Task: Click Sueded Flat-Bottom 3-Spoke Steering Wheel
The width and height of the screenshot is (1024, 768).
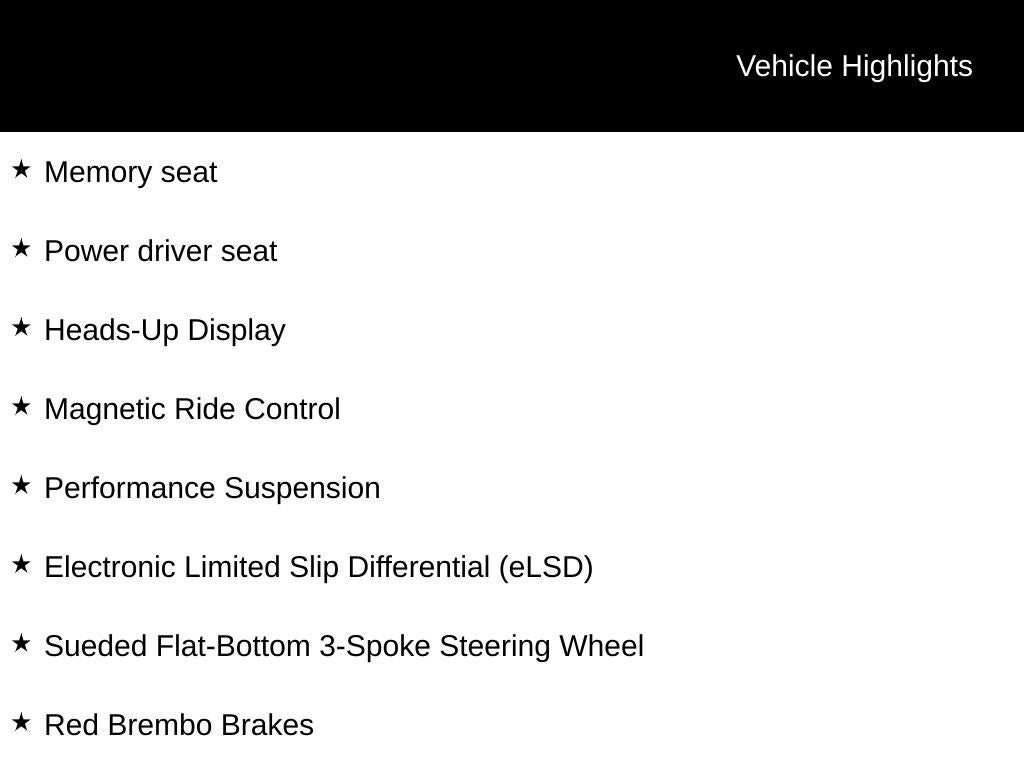Action: [344, 647]
